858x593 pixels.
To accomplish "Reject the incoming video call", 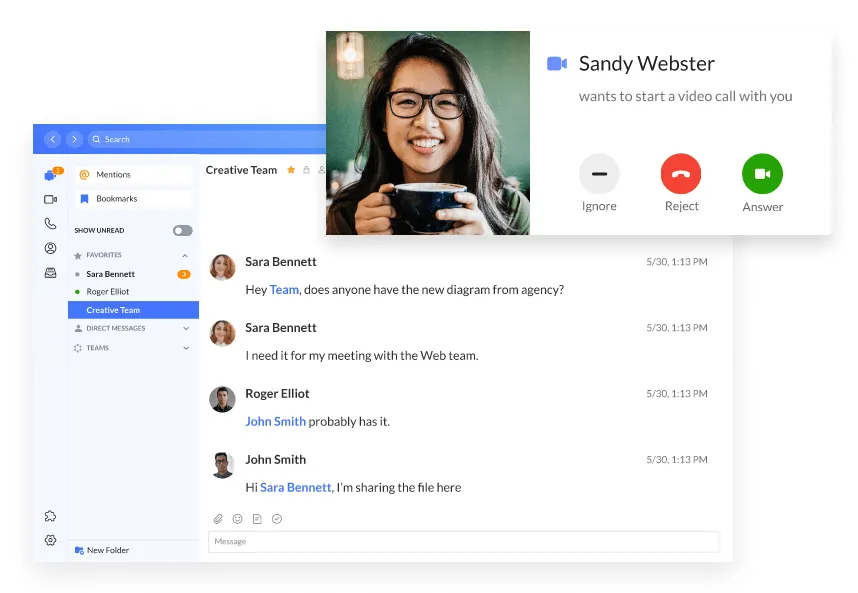I will coord(681,174).
